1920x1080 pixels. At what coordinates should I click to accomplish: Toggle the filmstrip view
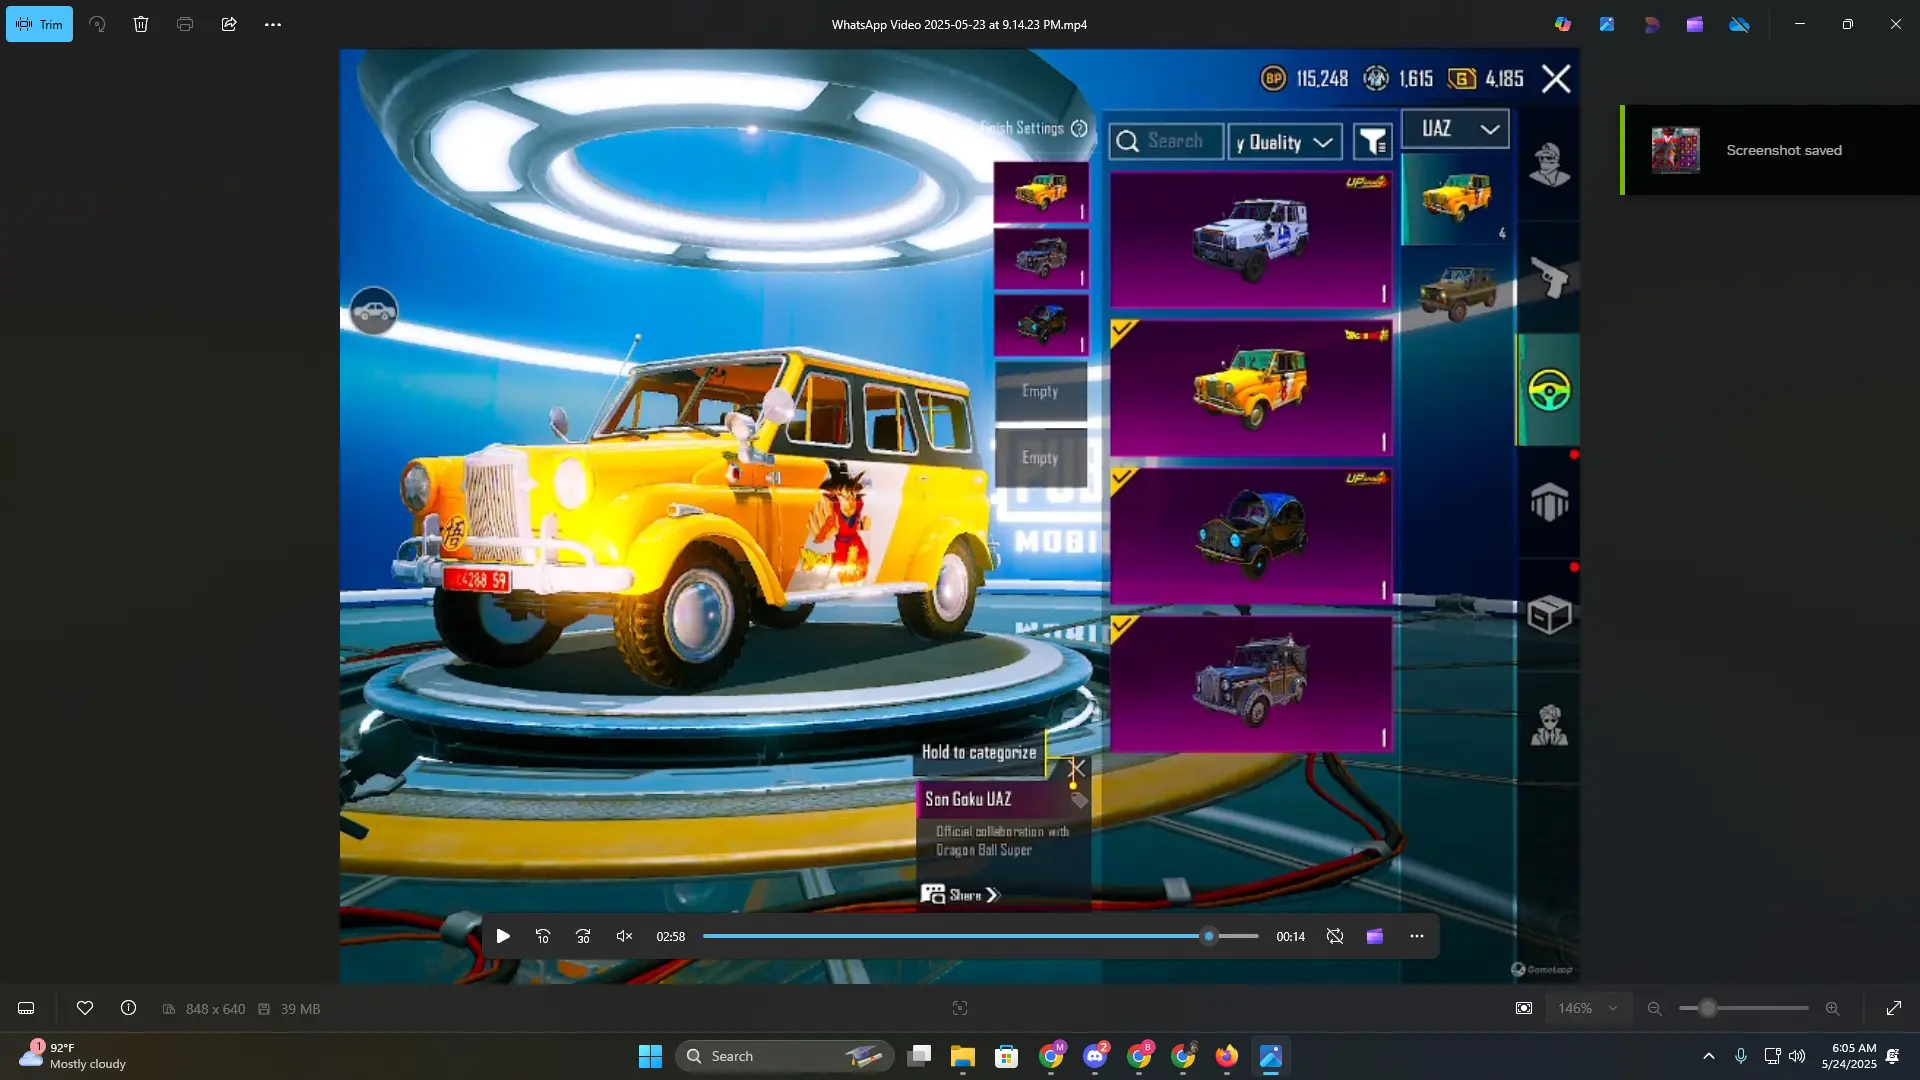tap(26, 1008)
